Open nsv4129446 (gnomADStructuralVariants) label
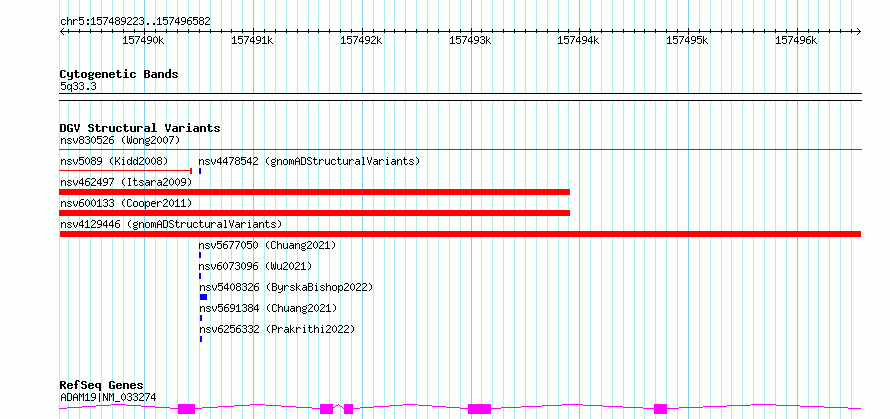This screenshot has height=419, width=890. (x=171, y=224)
